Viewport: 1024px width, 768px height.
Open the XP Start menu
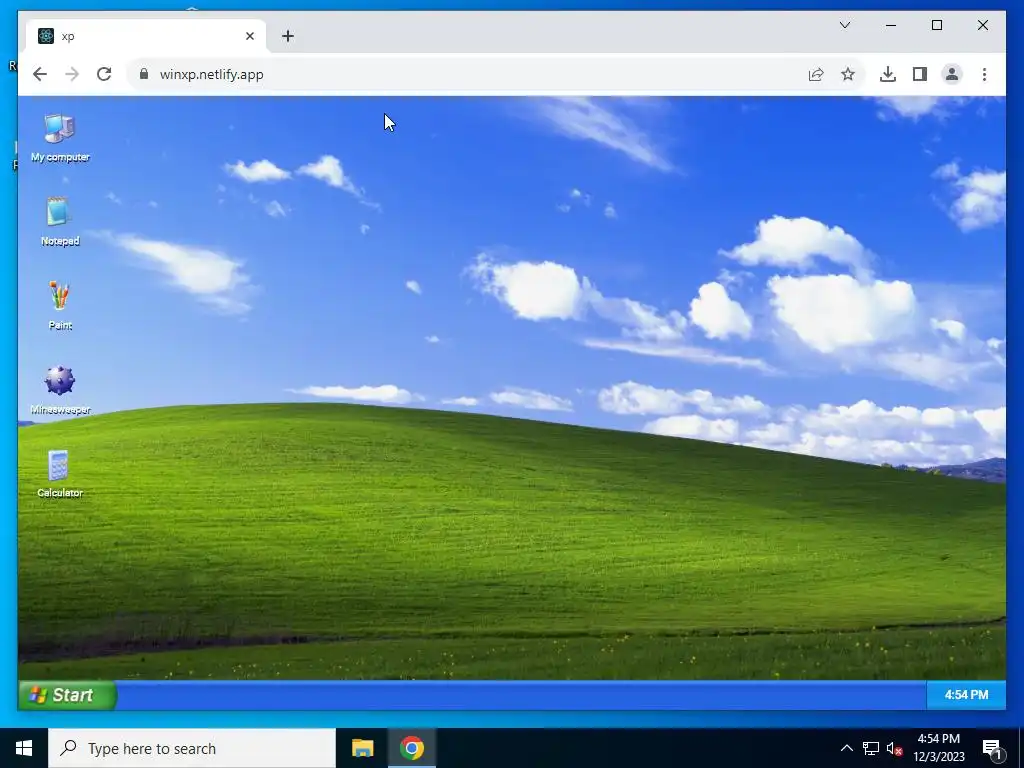67,695
